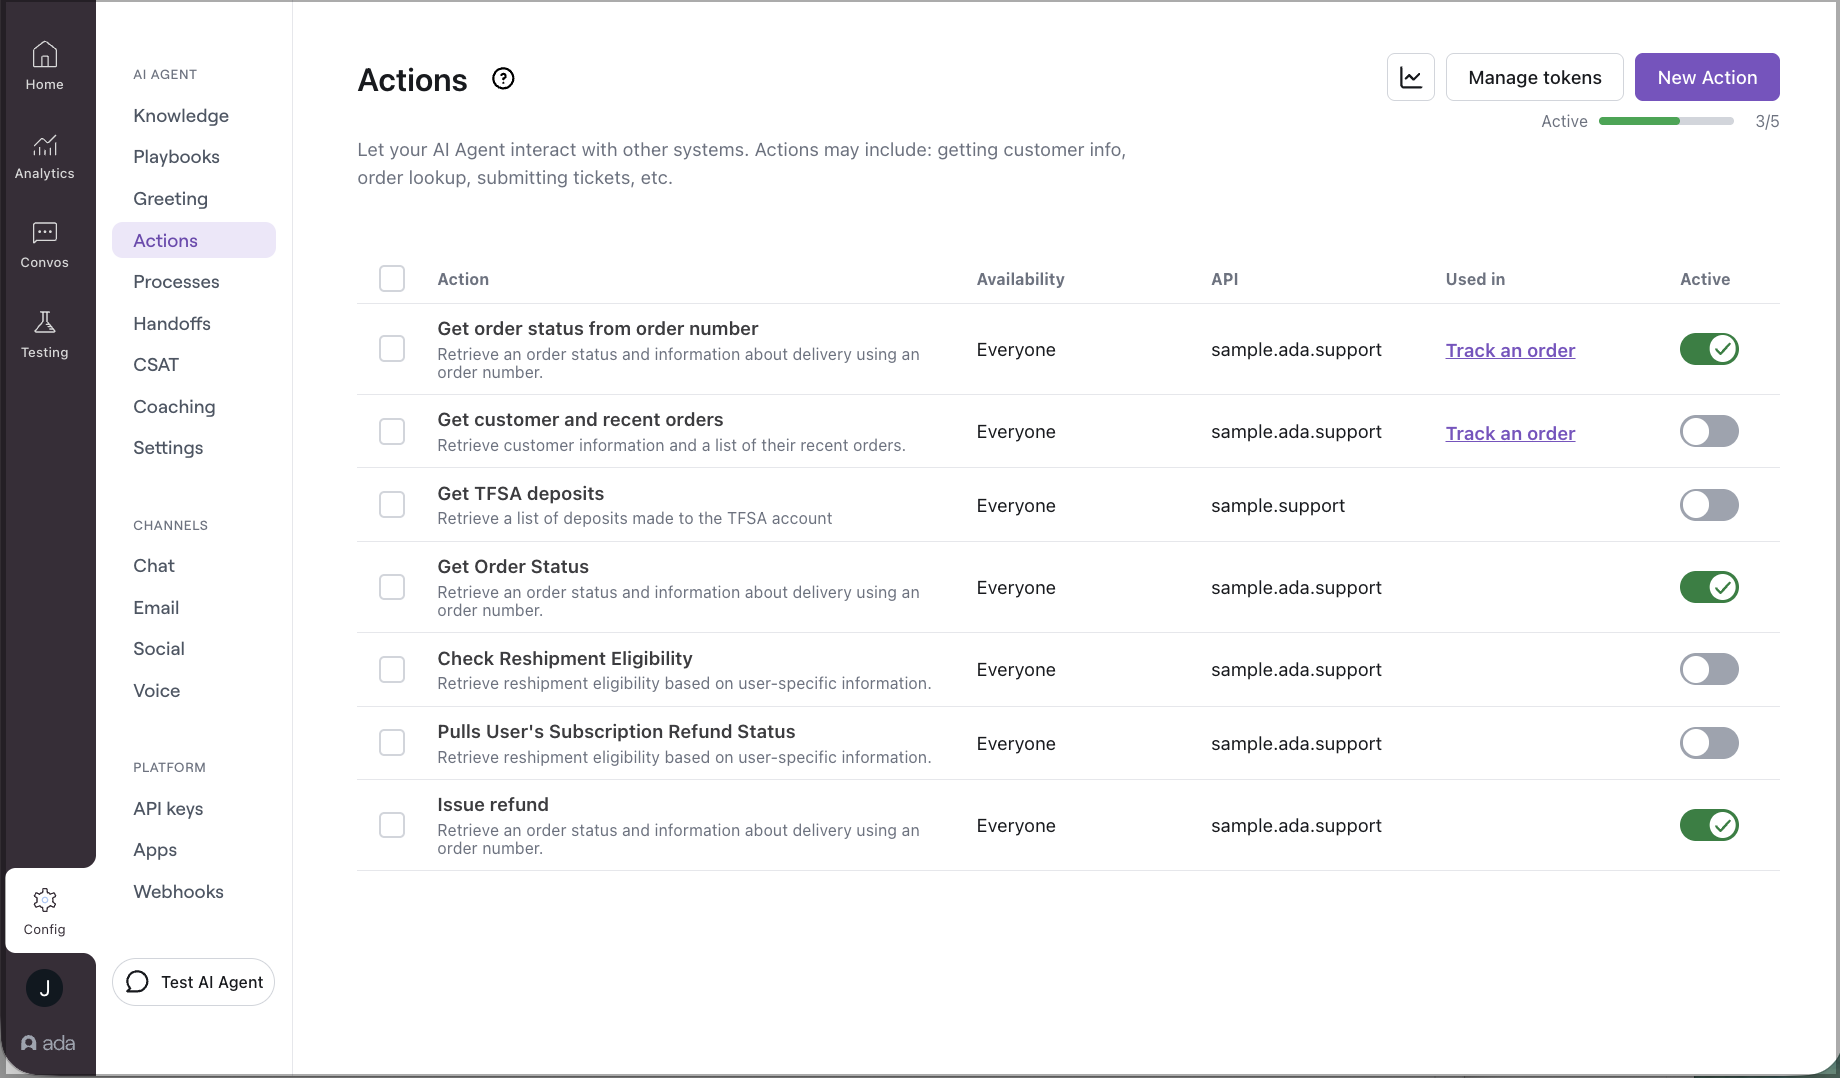Click the Config gear icon
This screenshot has height=1078, width=1840.
tap(45, 900)
